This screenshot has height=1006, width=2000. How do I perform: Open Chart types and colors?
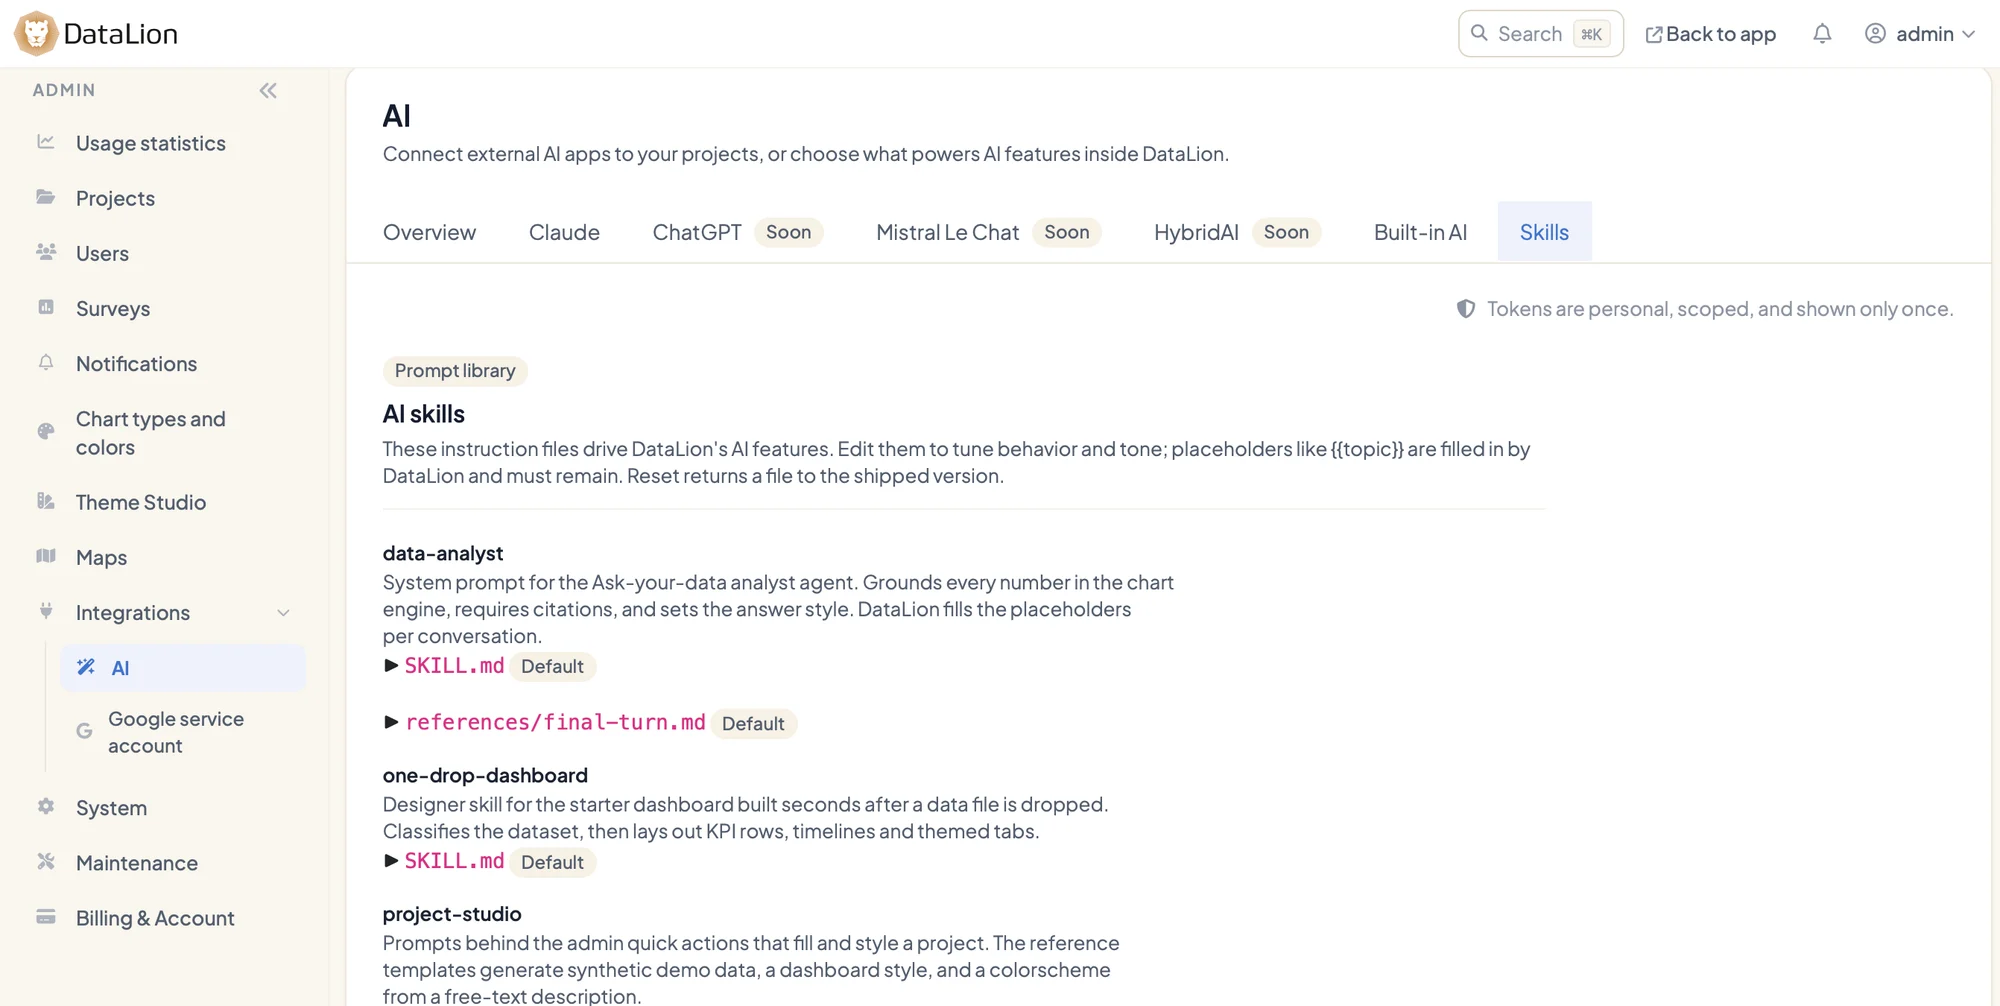tap(151, 433)
